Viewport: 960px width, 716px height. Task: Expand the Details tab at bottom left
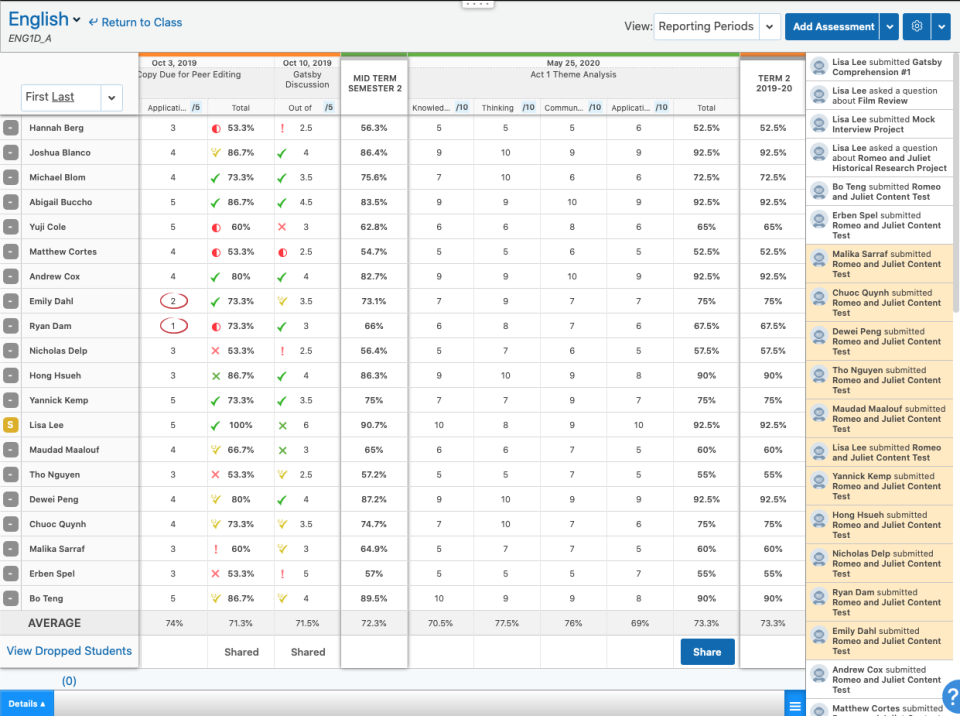click(25, 703)
